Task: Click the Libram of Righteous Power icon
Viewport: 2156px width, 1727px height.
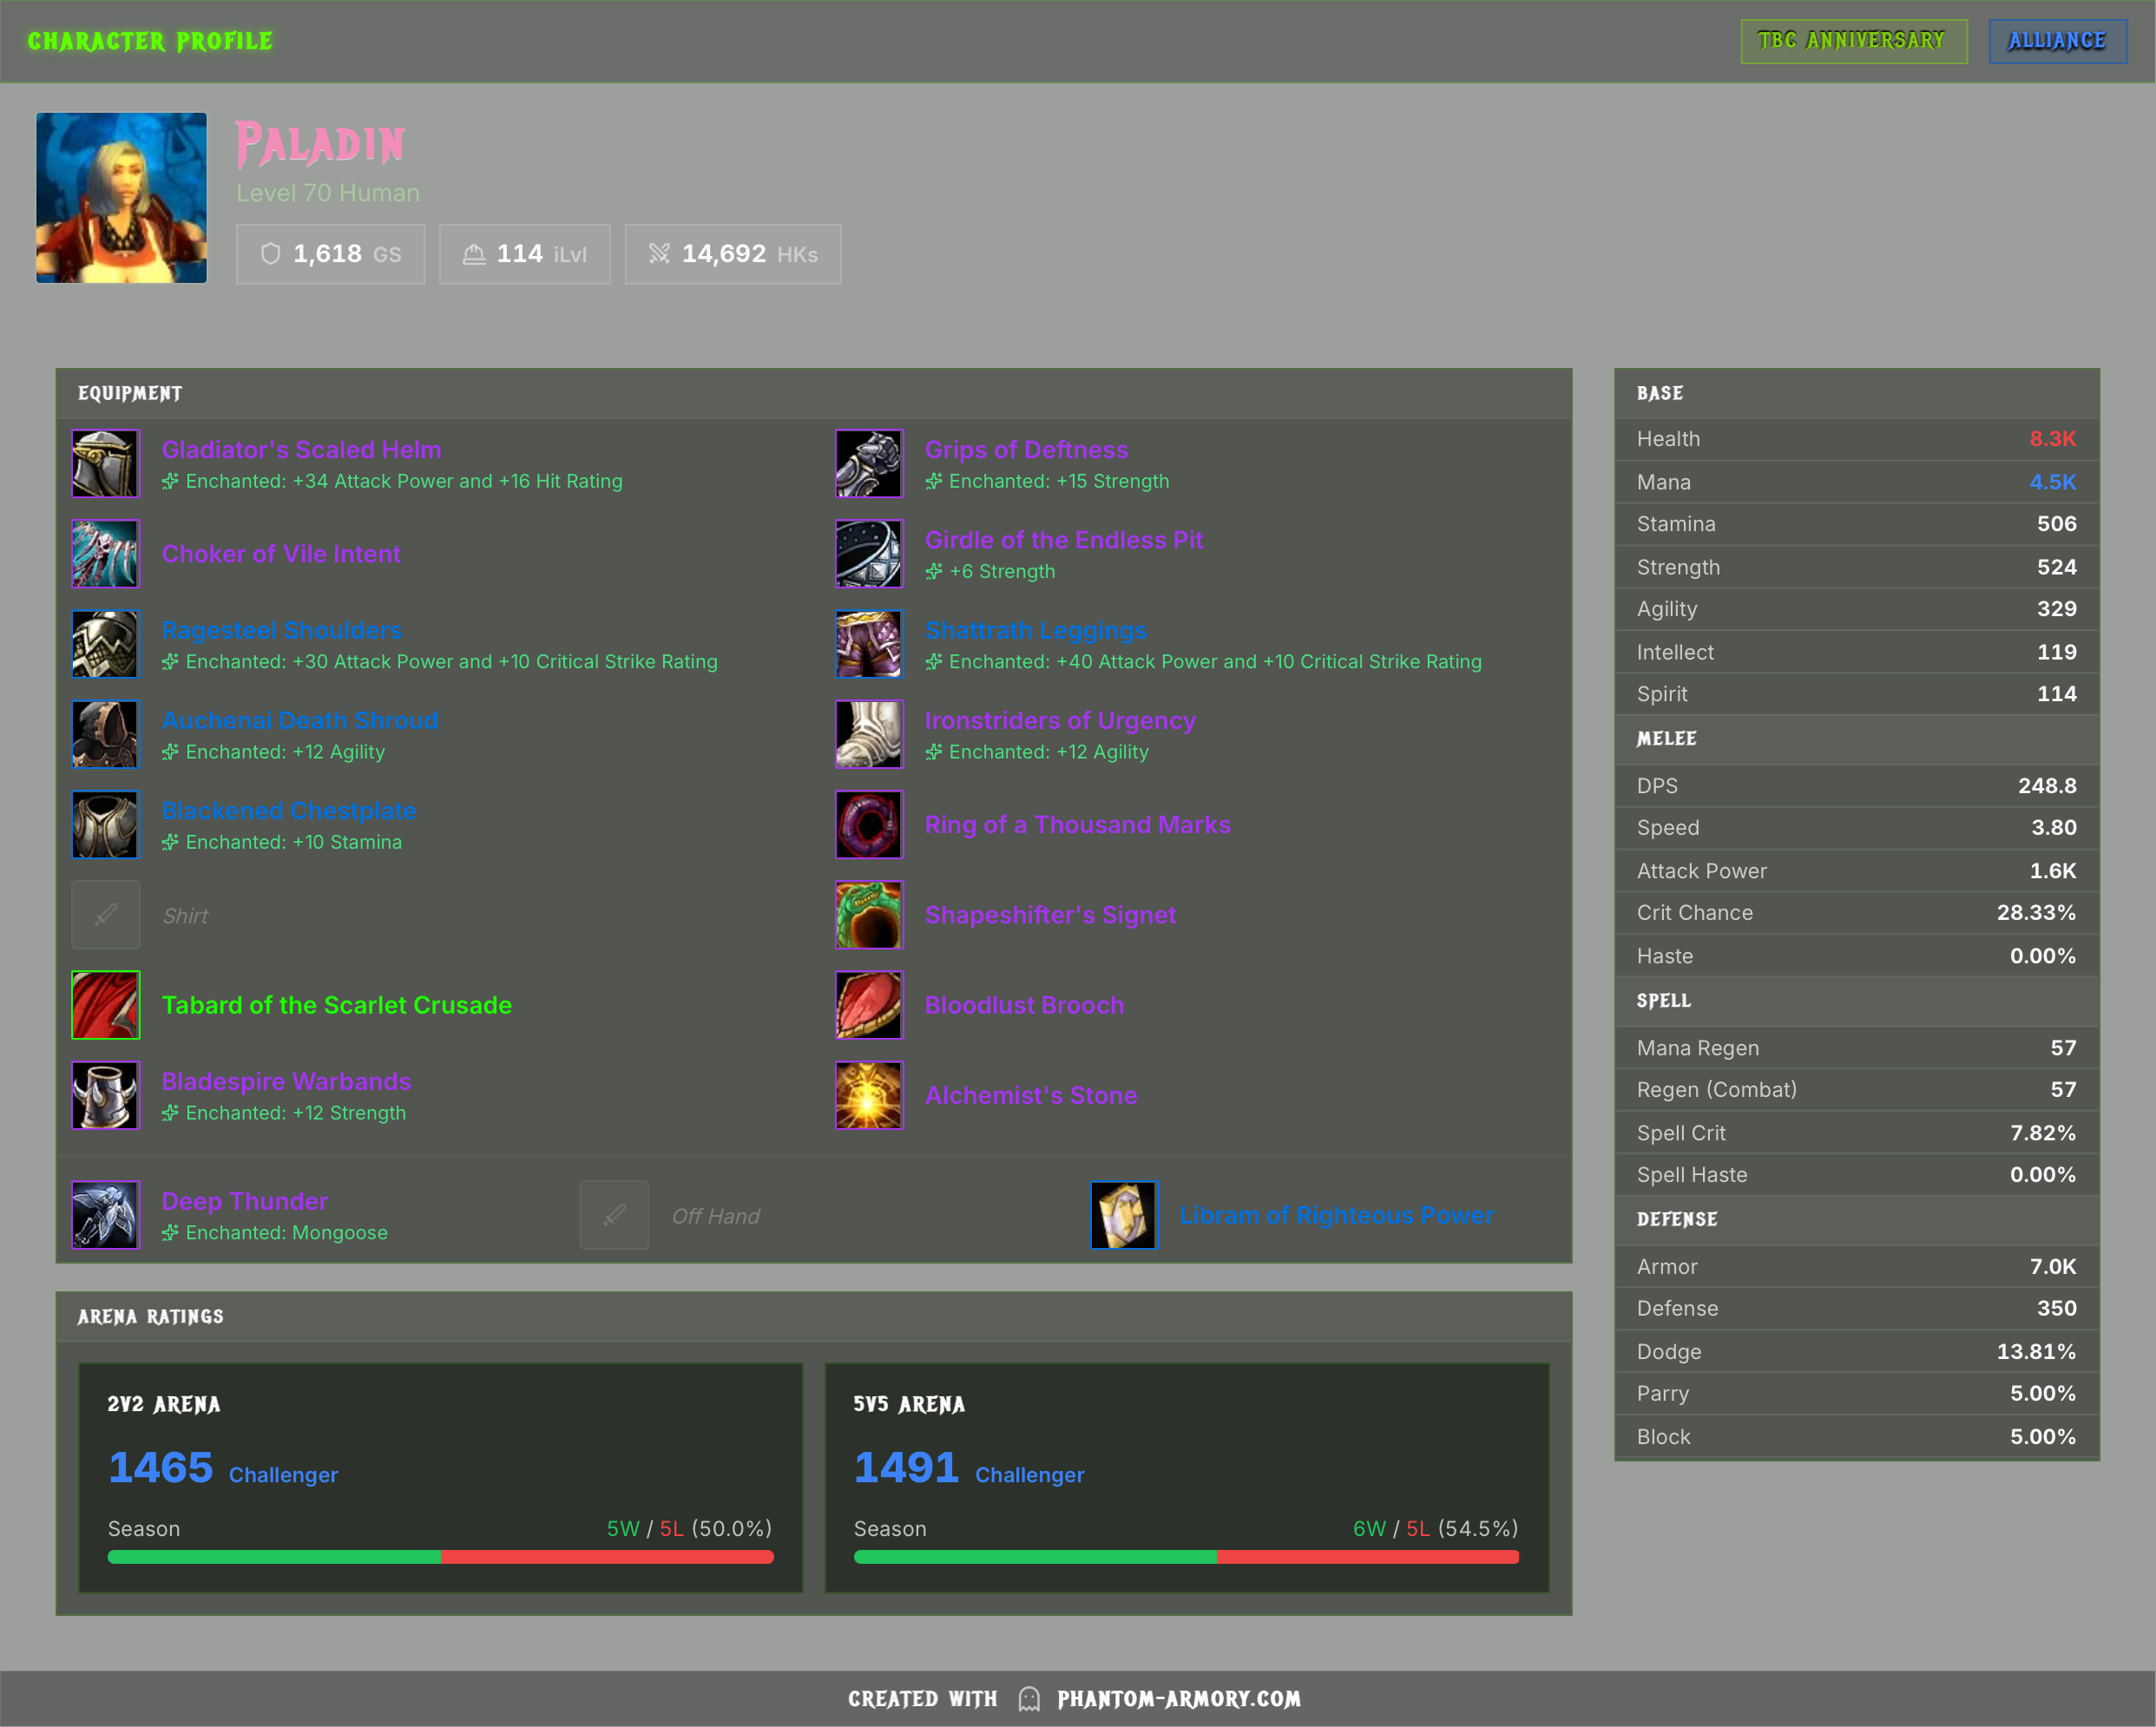Action: click(x=1123, y=1215)
